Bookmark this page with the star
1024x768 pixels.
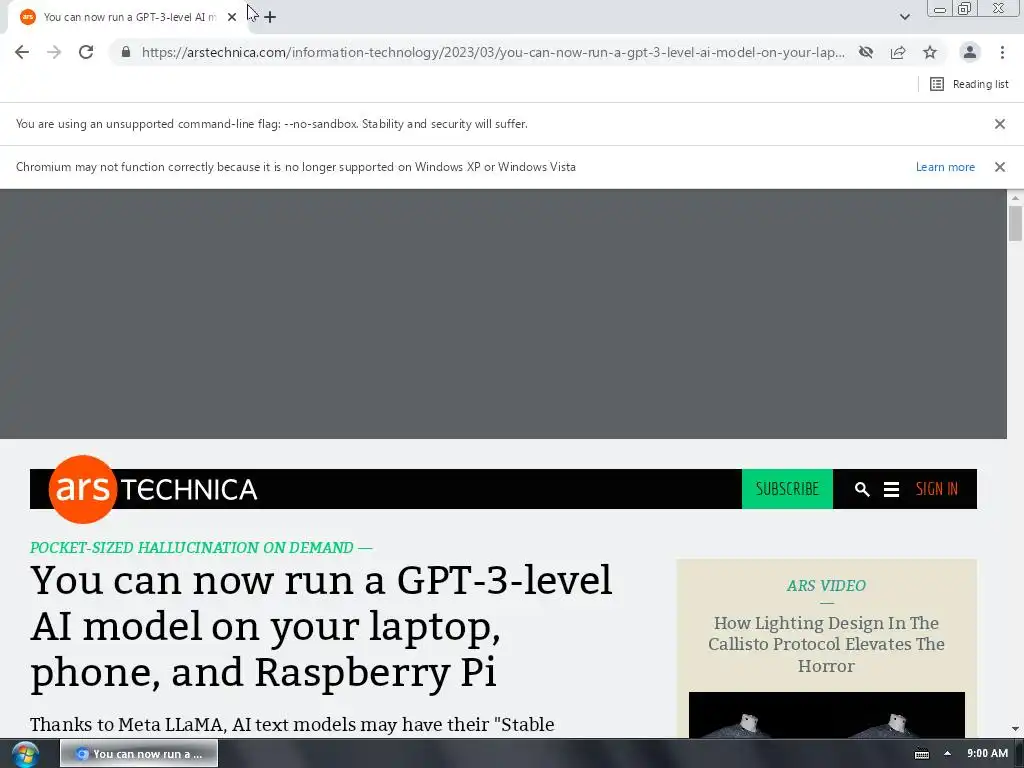[x=930, y=52]
